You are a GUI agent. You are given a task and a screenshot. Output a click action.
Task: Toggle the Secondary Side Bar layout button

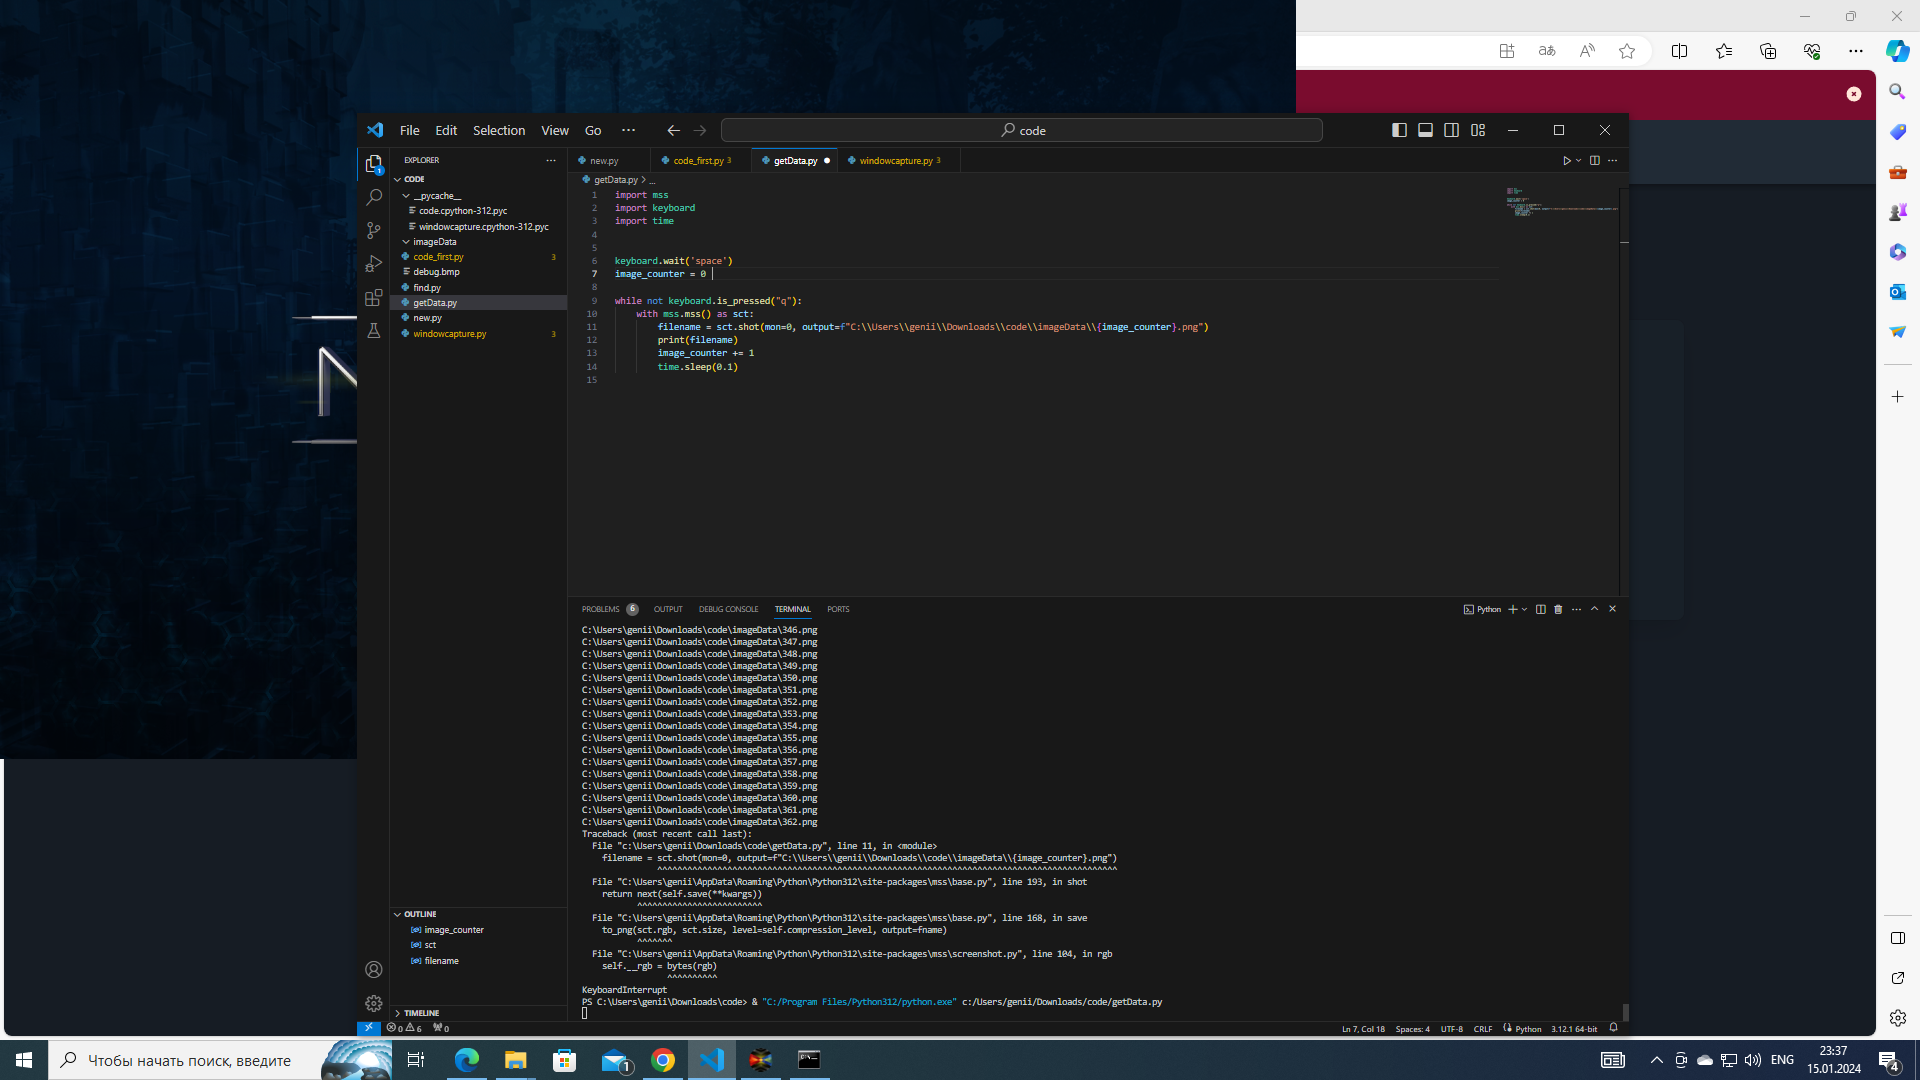(1451, 130)
